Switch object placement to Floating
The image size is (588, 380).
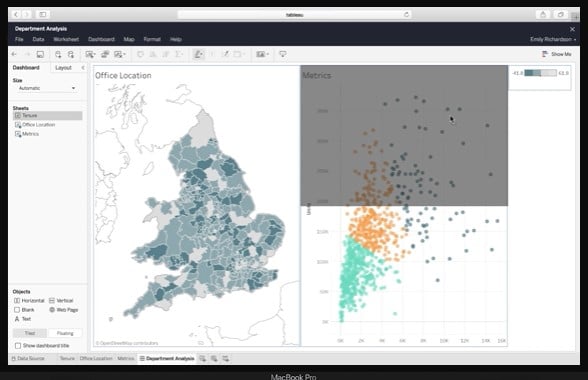click(x=65, y=333)
